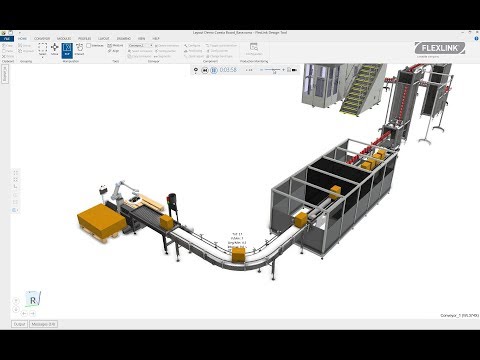Click the quick access save icon
The width and height of the screenshot is (480, 360).
pyautogui.click(x=10, y=33)
